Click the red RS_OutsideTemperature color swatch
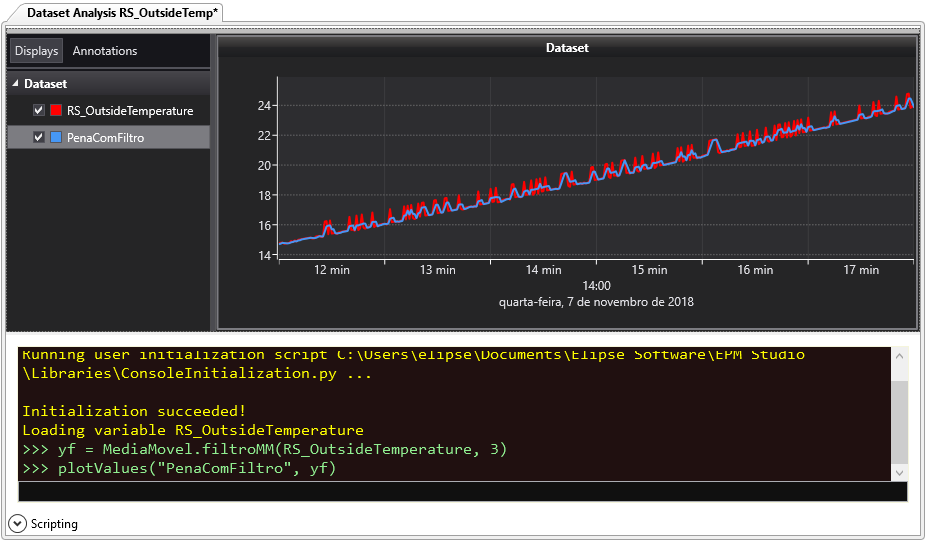This screenshot has width=926, height=541. click(56, 110)
